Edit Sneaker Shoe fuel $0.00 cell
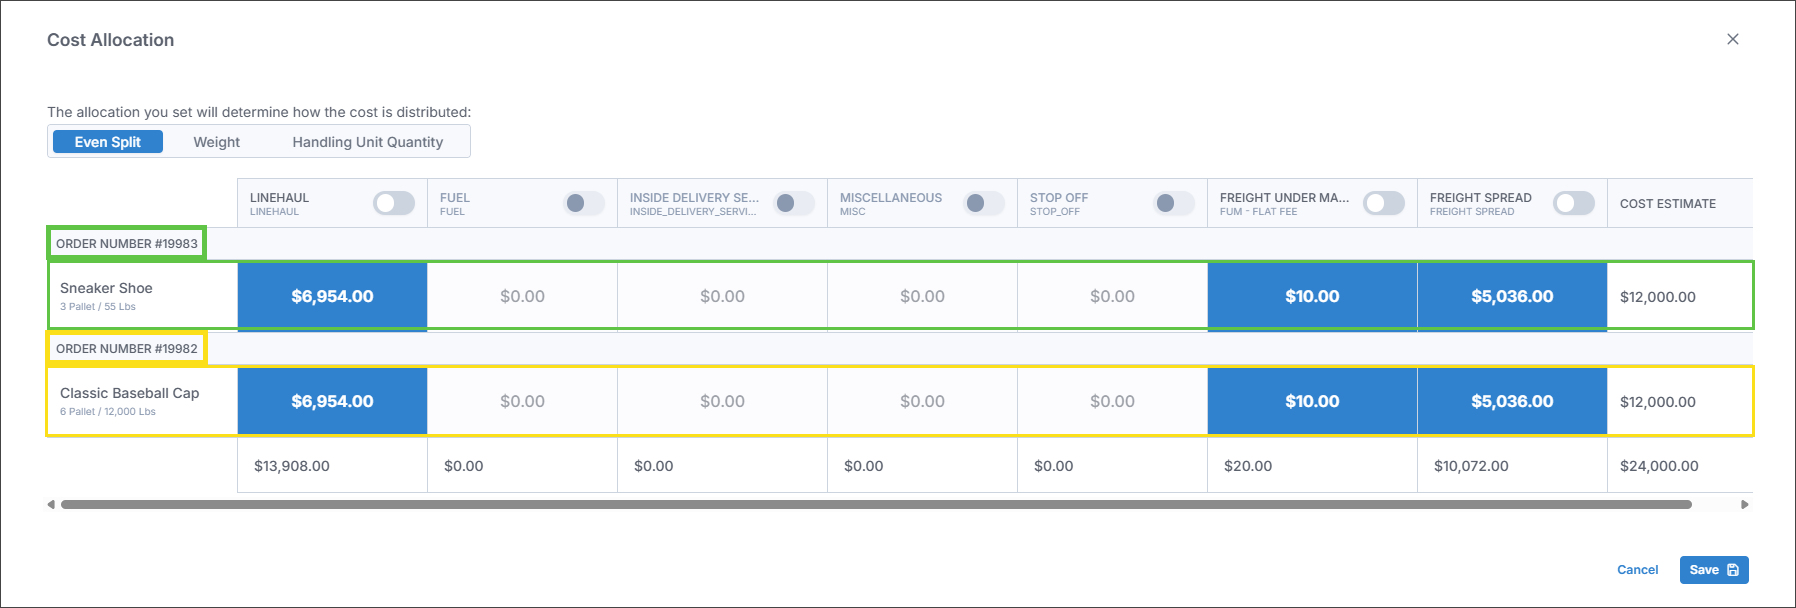The image size is (1796, 608). point(522,296)
